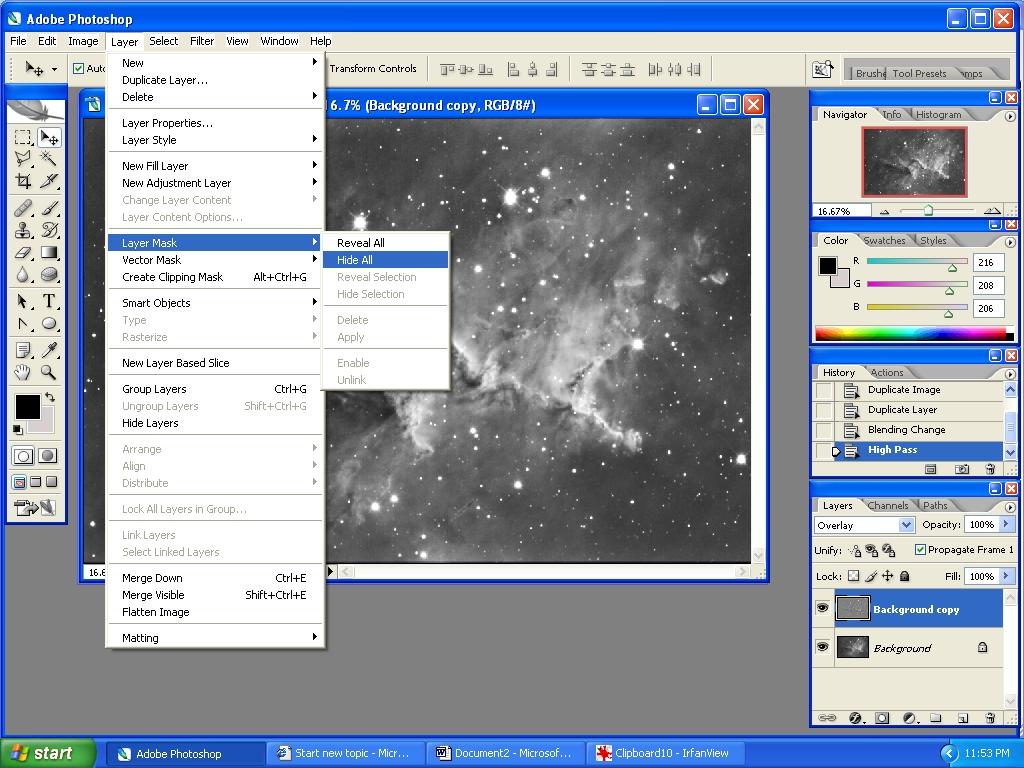Select the Pen tool
Screen dimensions: 1024x768
(x=24, y=323)
